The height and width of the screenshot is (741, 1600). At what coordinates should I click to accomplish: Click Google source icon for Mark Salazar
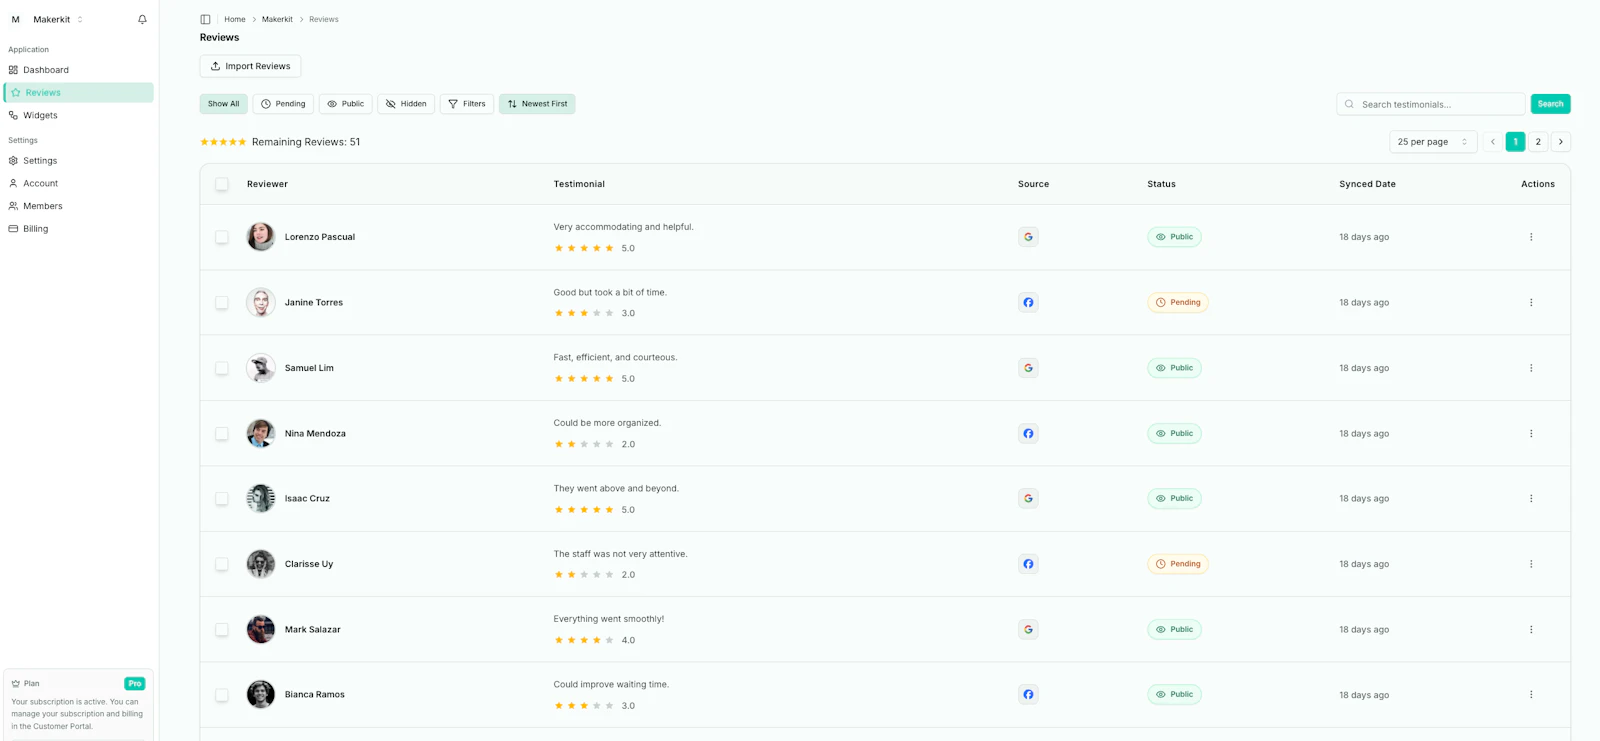pos(1028,629)
